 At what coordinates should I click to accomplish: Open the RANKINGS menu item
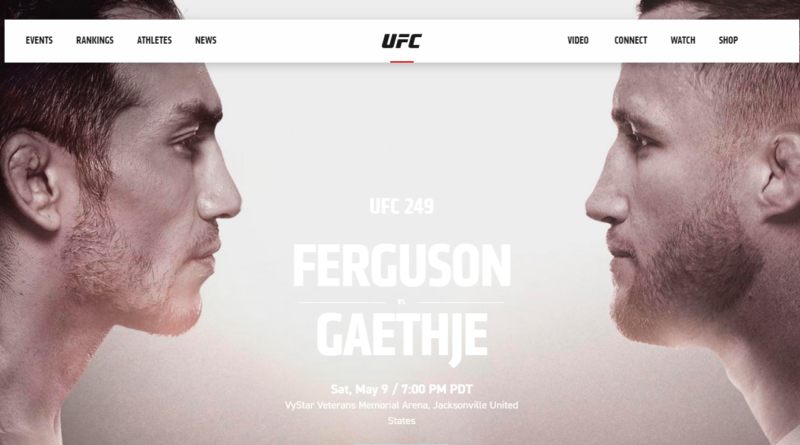[95, 40]
